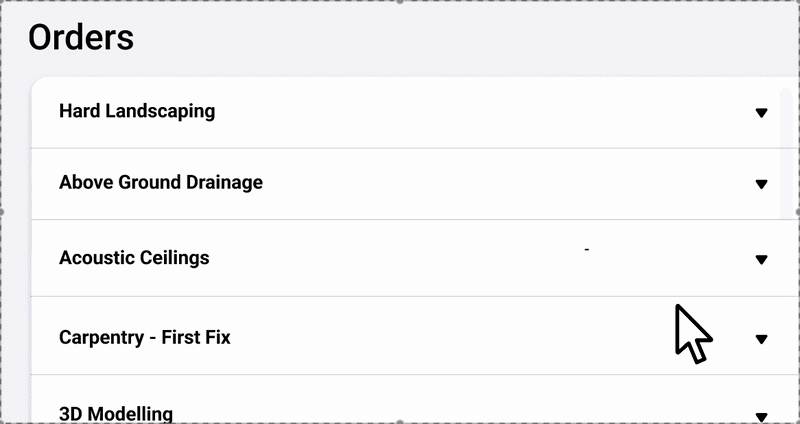Select the Hard Landscaping label
Image resolution: width=800 pixels, height=424 pixels.
(x=137, y=111)
